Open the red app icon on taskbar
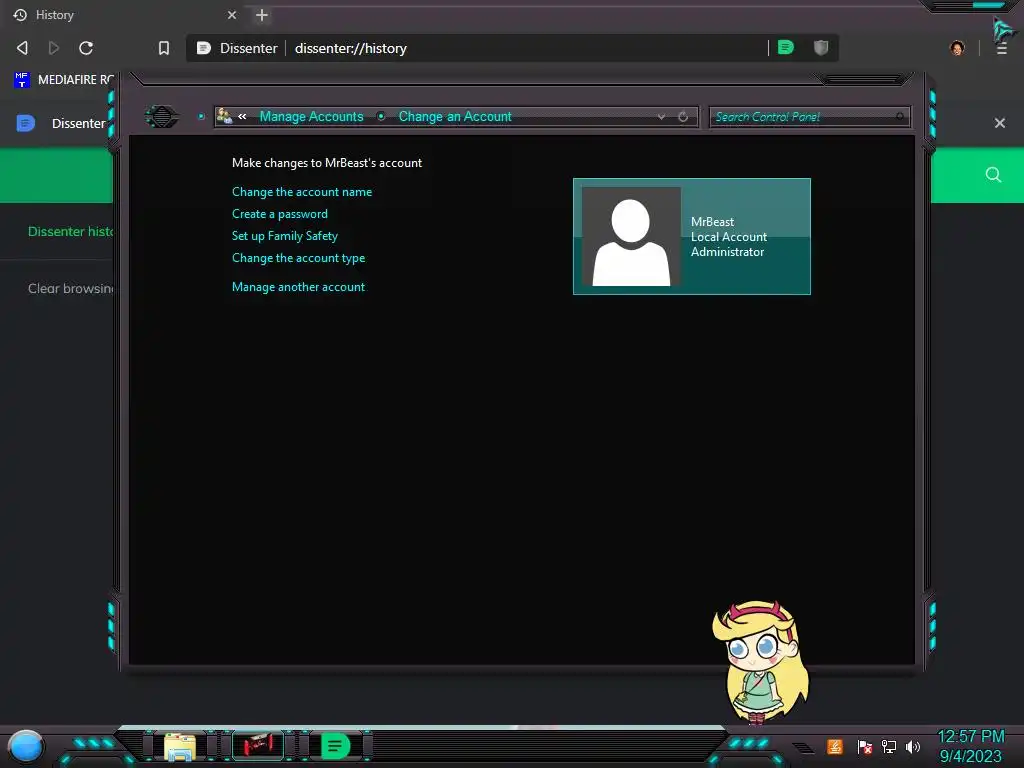Viewport: 1024px width, 768px height. tap(259, 746)
